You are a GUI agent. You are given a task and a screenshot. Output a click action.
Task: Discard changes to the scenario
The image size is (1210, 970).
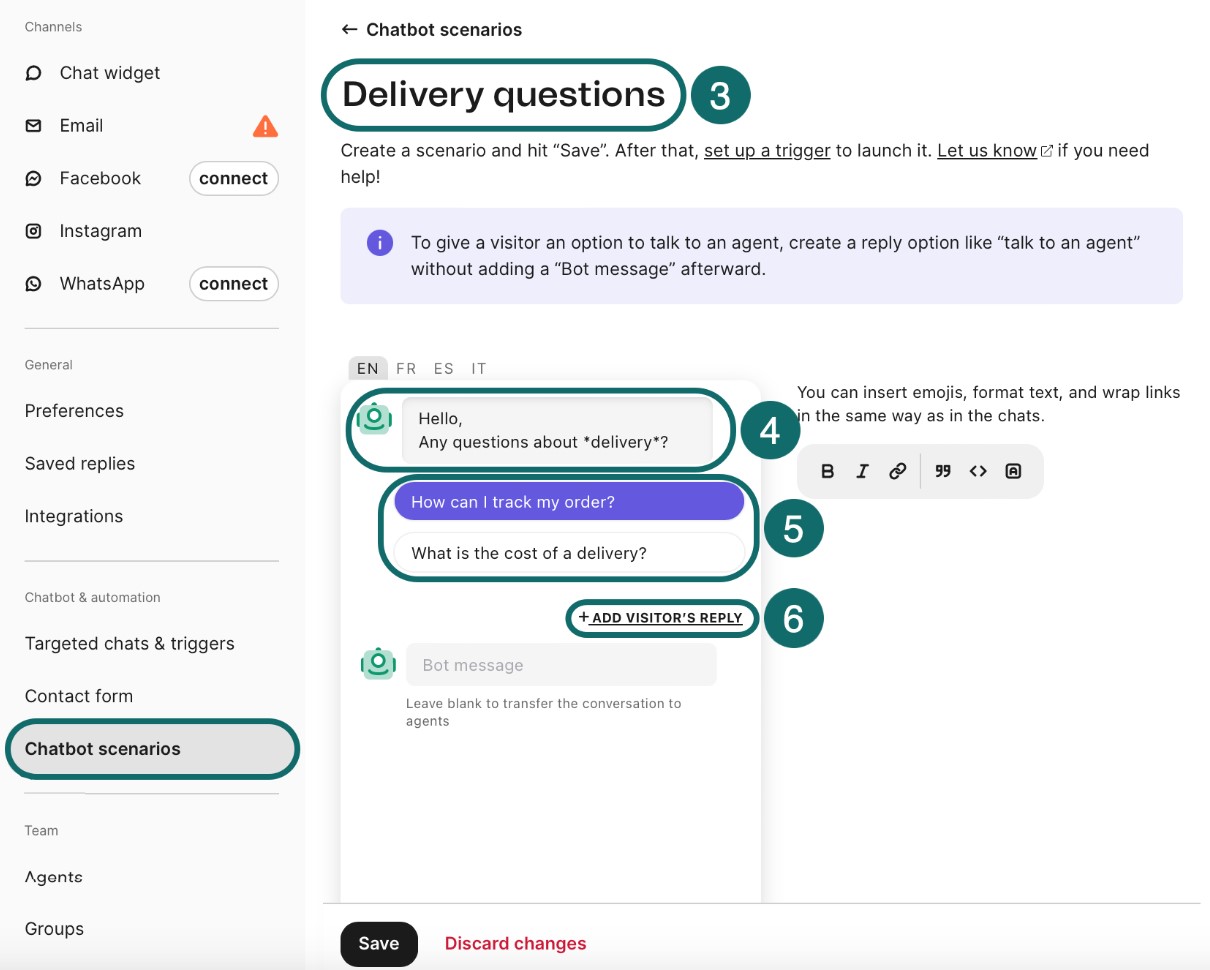(515, 943)
